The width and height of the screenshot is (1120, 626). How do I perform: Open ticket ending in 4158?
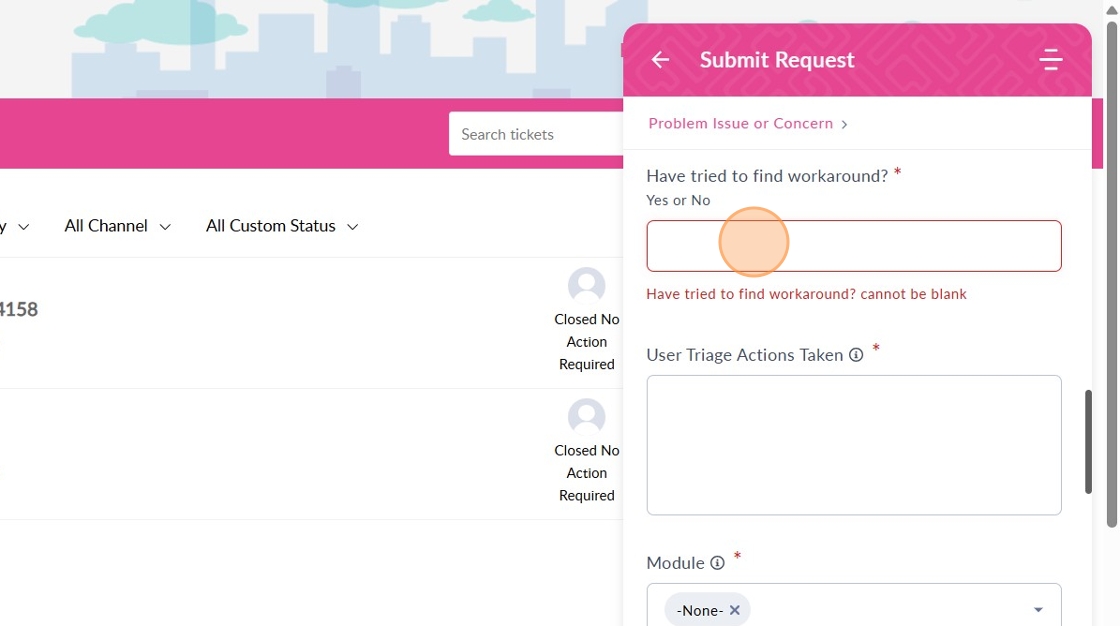(x=19, y=309)
